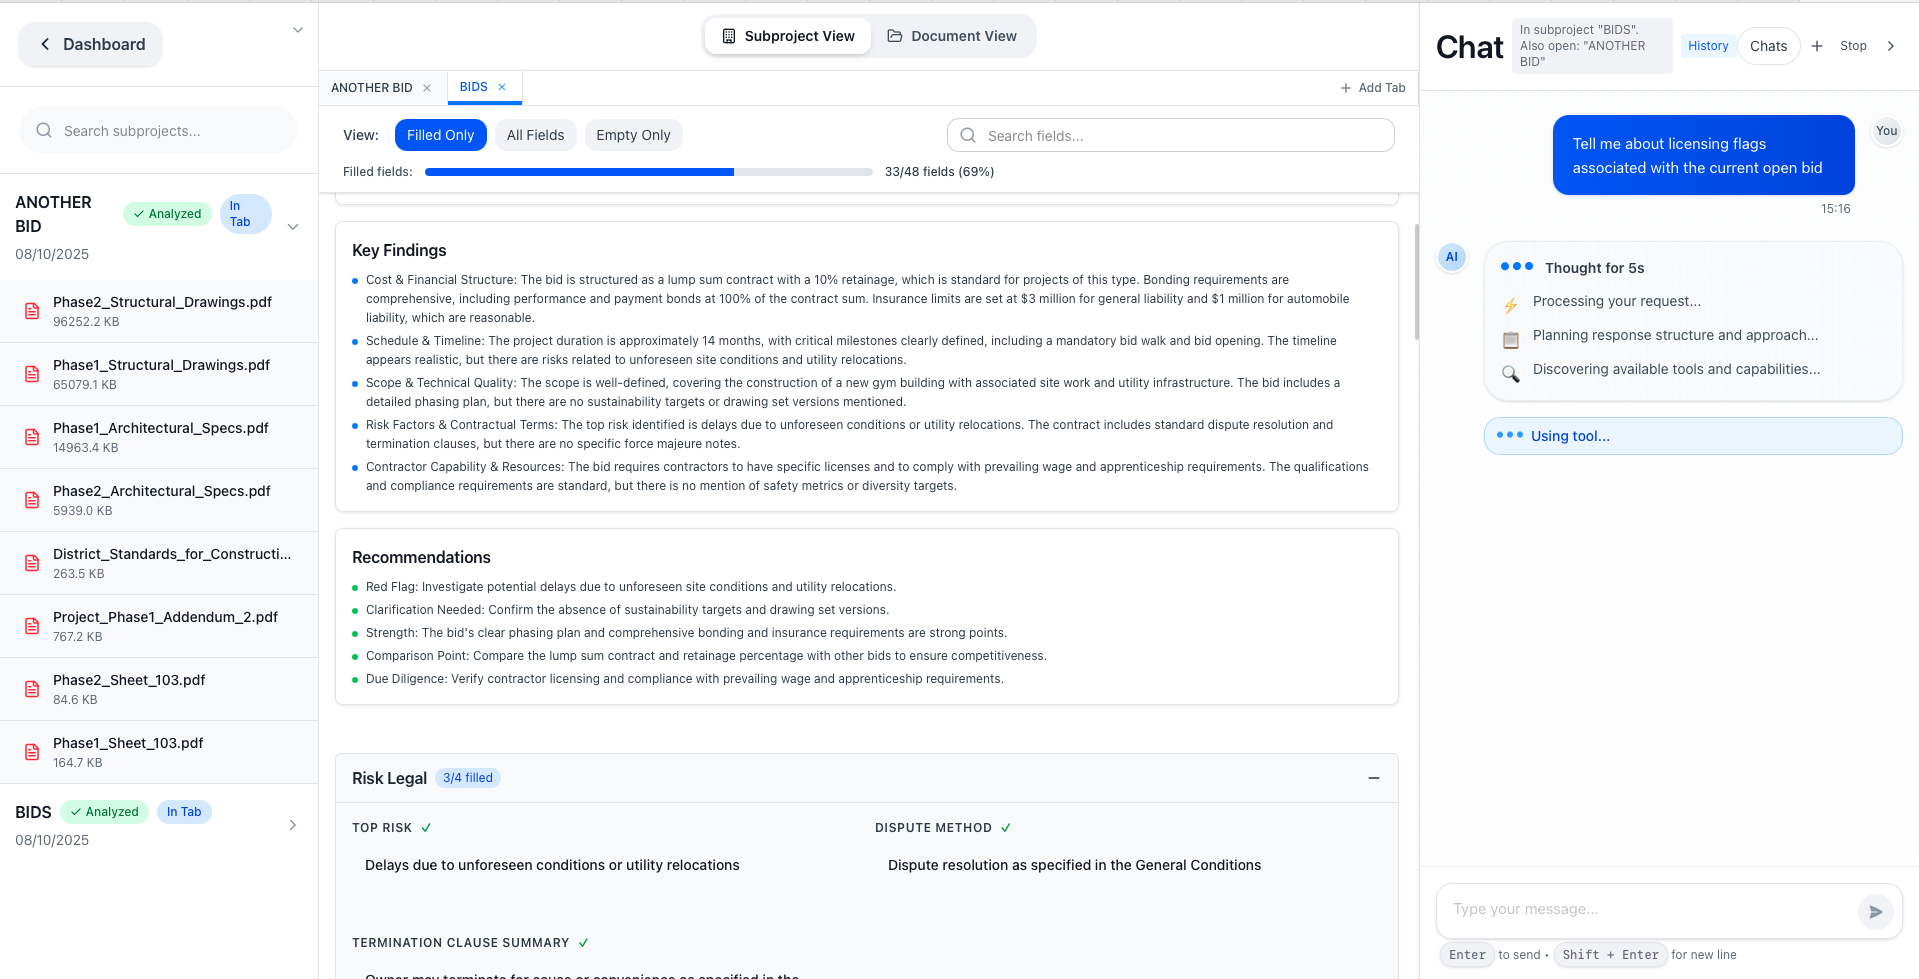Viewport: 1919px width, 979px height.
Task: Stop the AI response generation
Action: tap(1852, 45)
